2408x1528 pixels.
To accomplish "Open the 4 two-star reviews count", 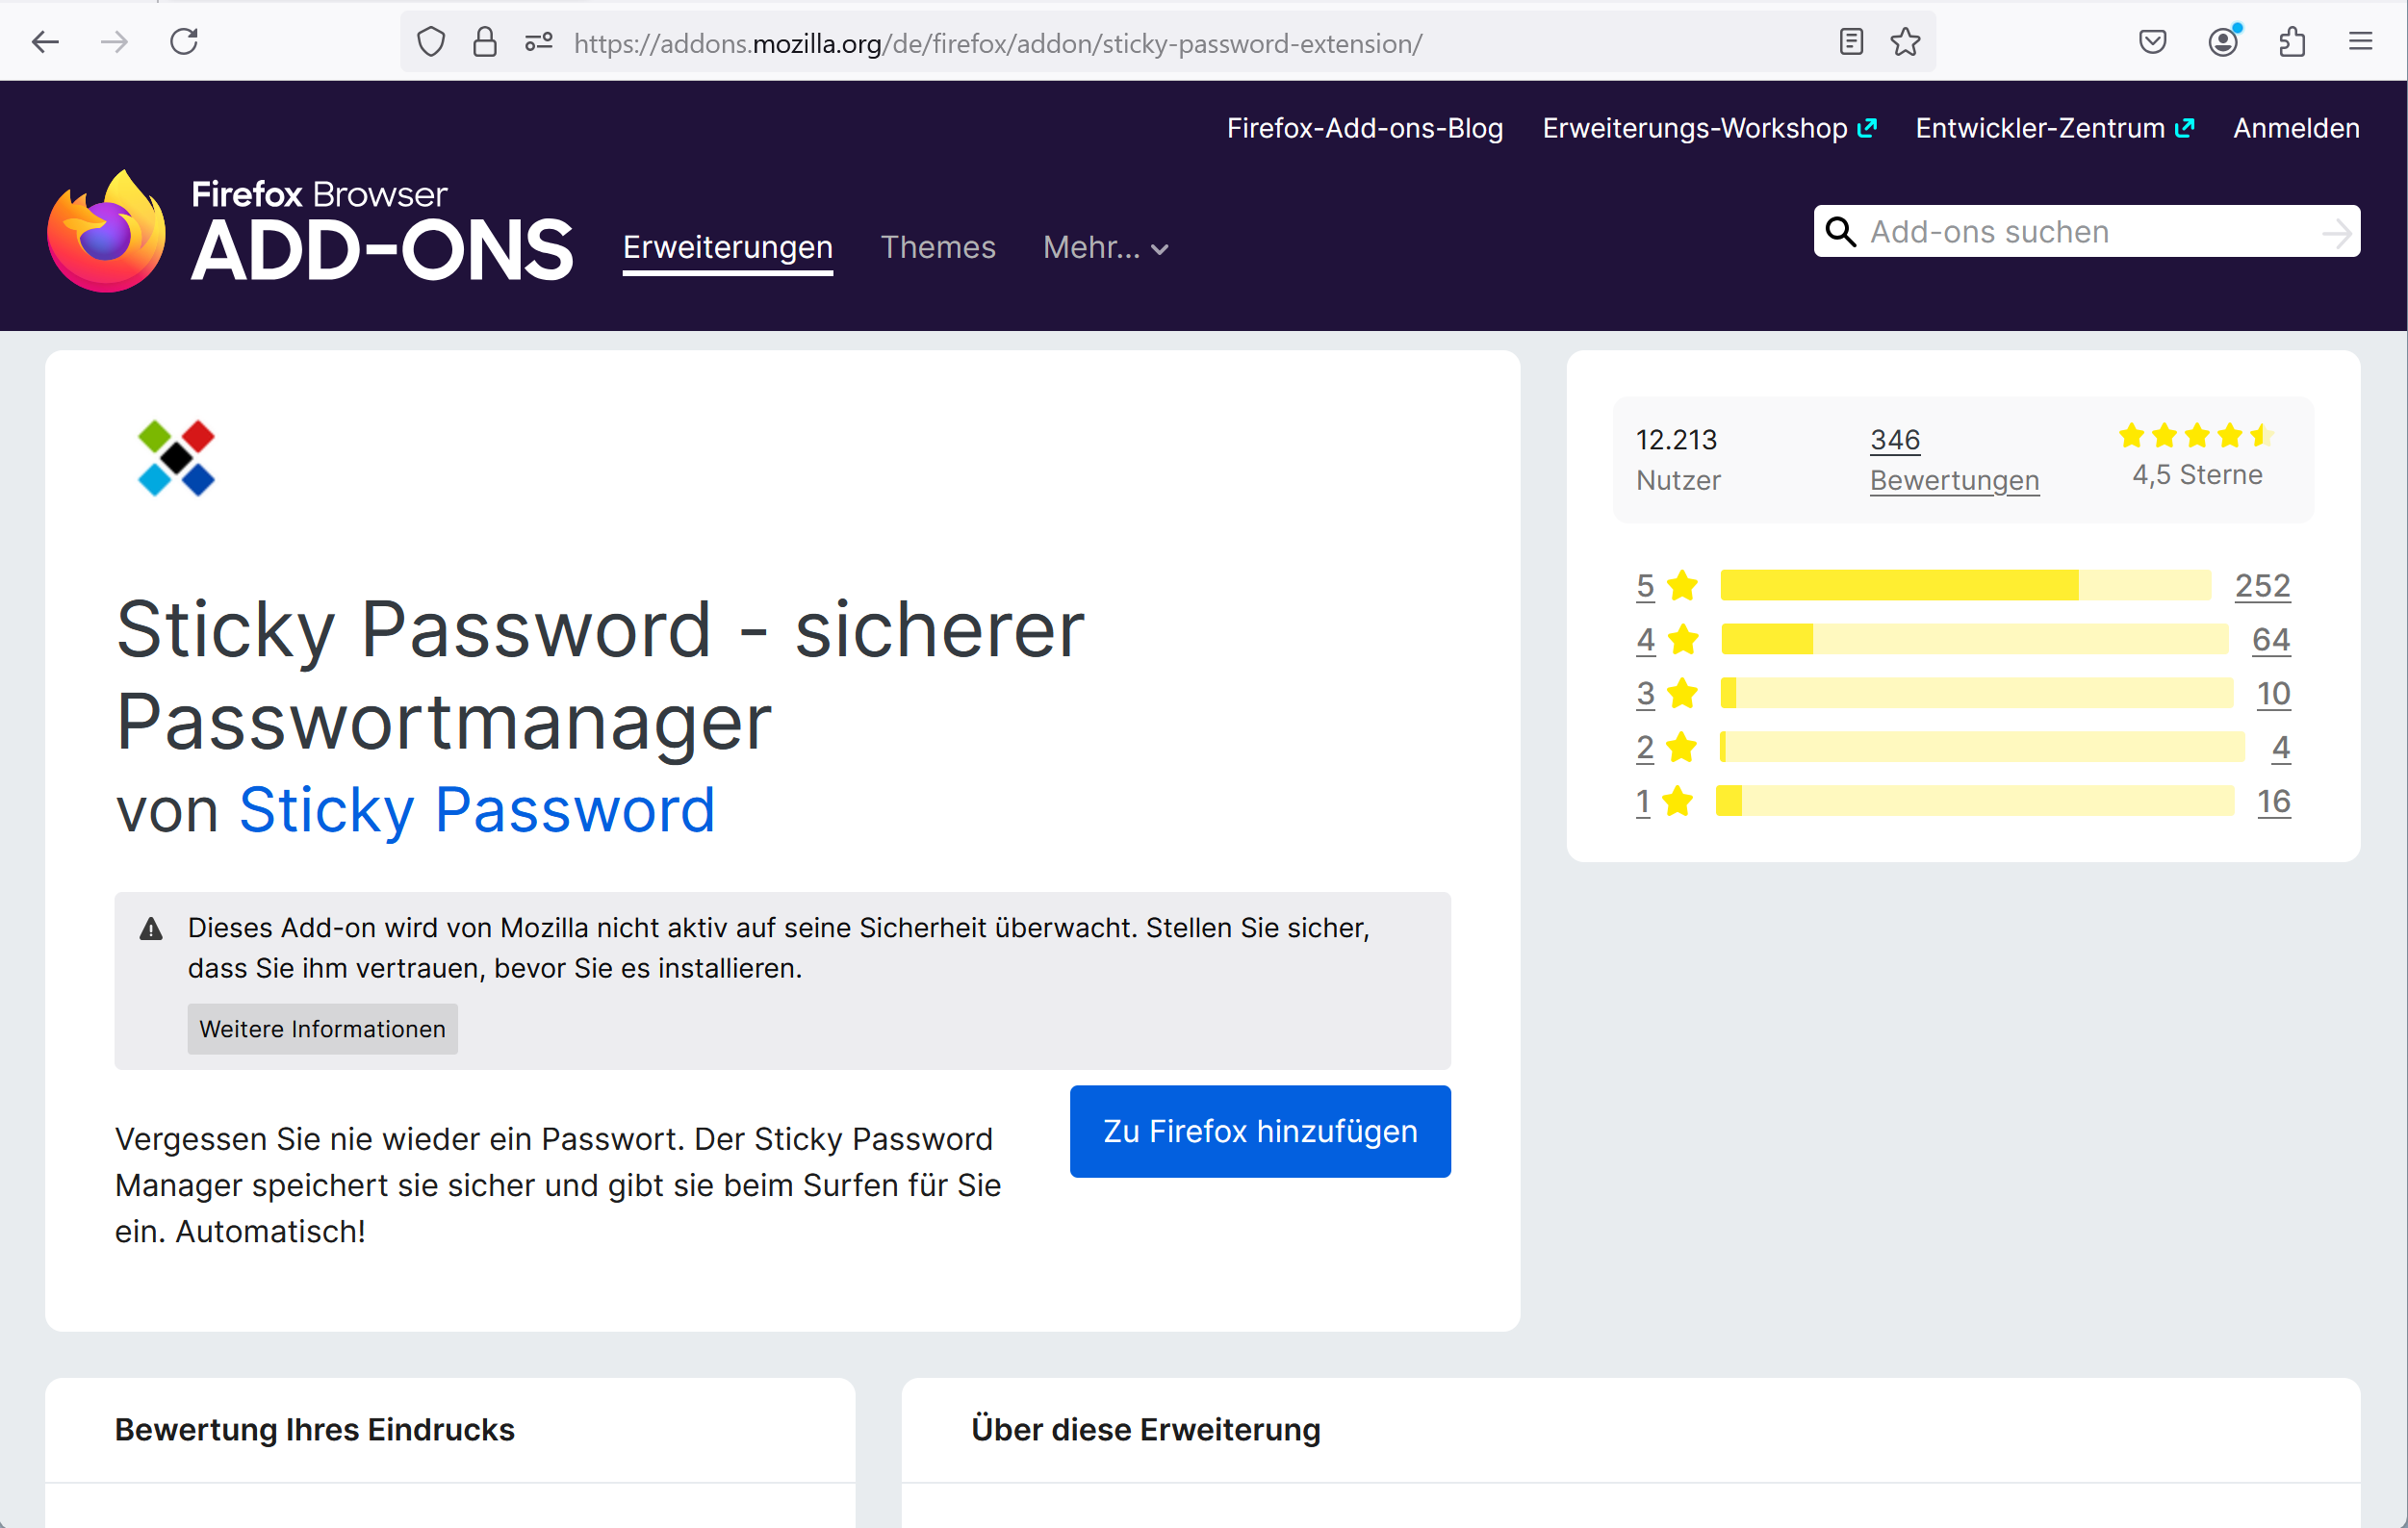I will tap(2281, 747).
